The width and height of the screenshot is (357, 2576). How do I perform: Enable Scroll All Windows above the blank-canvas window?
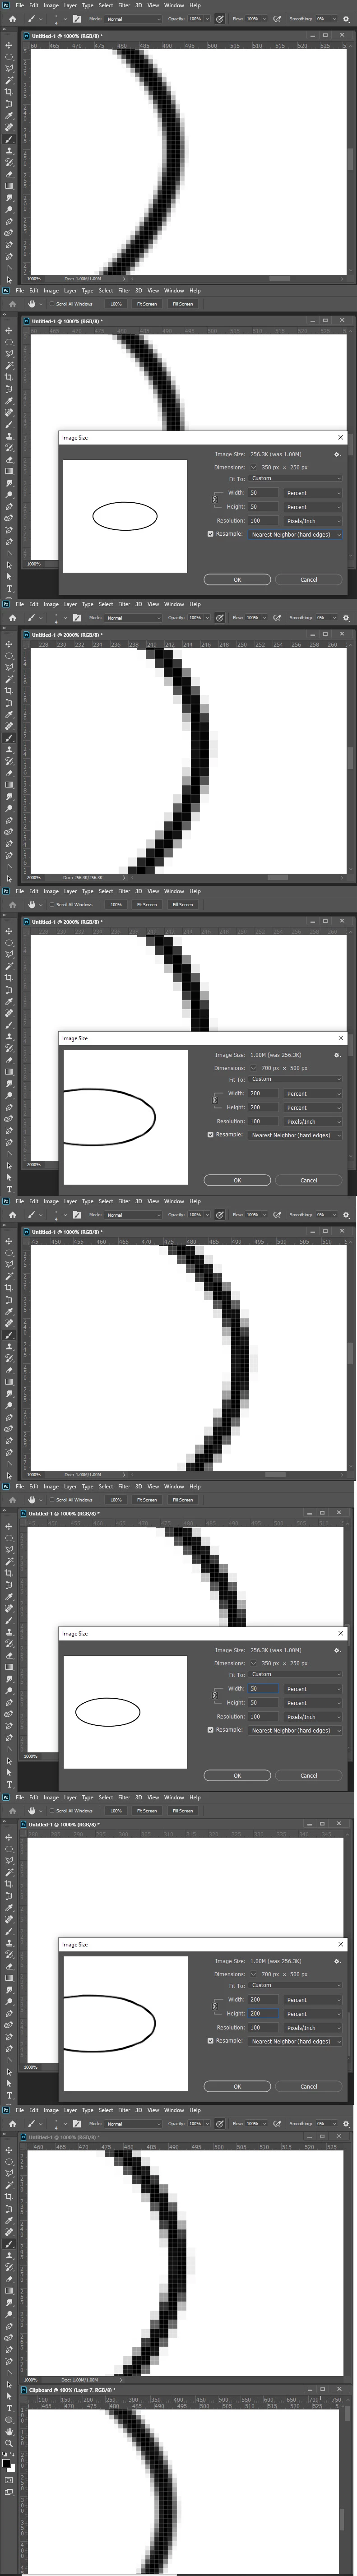(x=51, y=1811)
